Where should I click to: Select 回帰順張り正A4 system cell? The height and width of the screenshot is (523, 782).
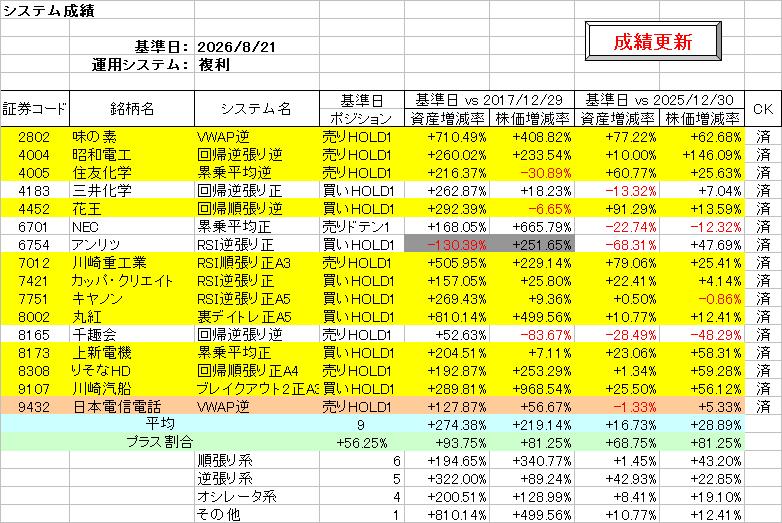coord(256,370)
